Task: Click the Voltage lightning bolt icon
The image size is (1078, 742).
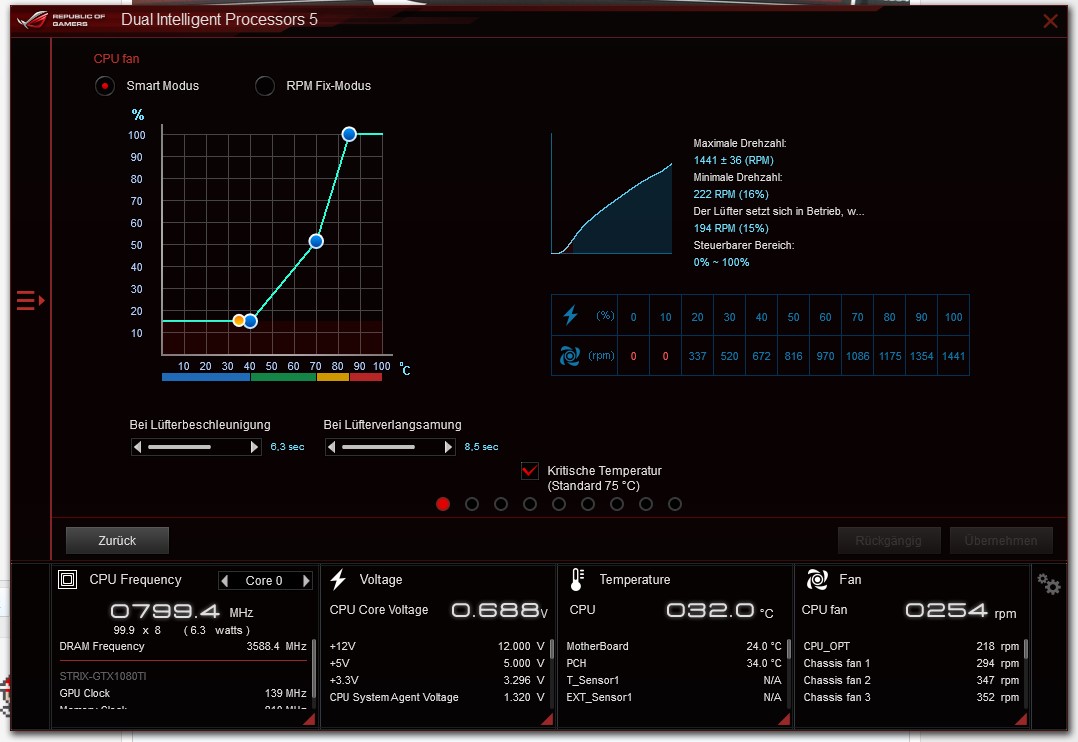Action: 338,580
